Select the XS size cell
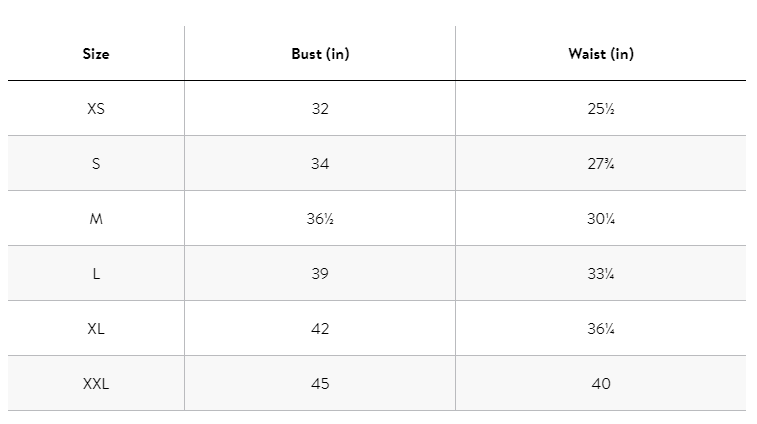 (x=96, y=109)
